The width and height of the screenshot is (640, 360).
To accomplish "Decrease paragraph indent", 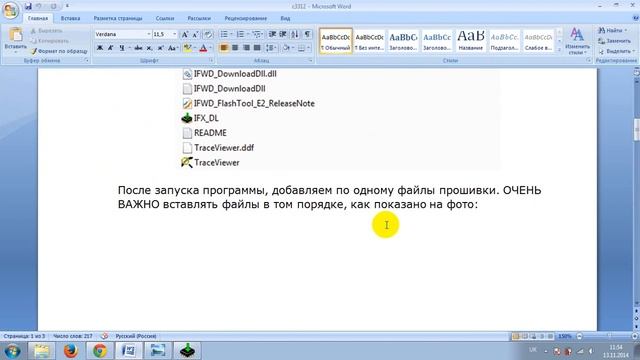I will (272, 34).
